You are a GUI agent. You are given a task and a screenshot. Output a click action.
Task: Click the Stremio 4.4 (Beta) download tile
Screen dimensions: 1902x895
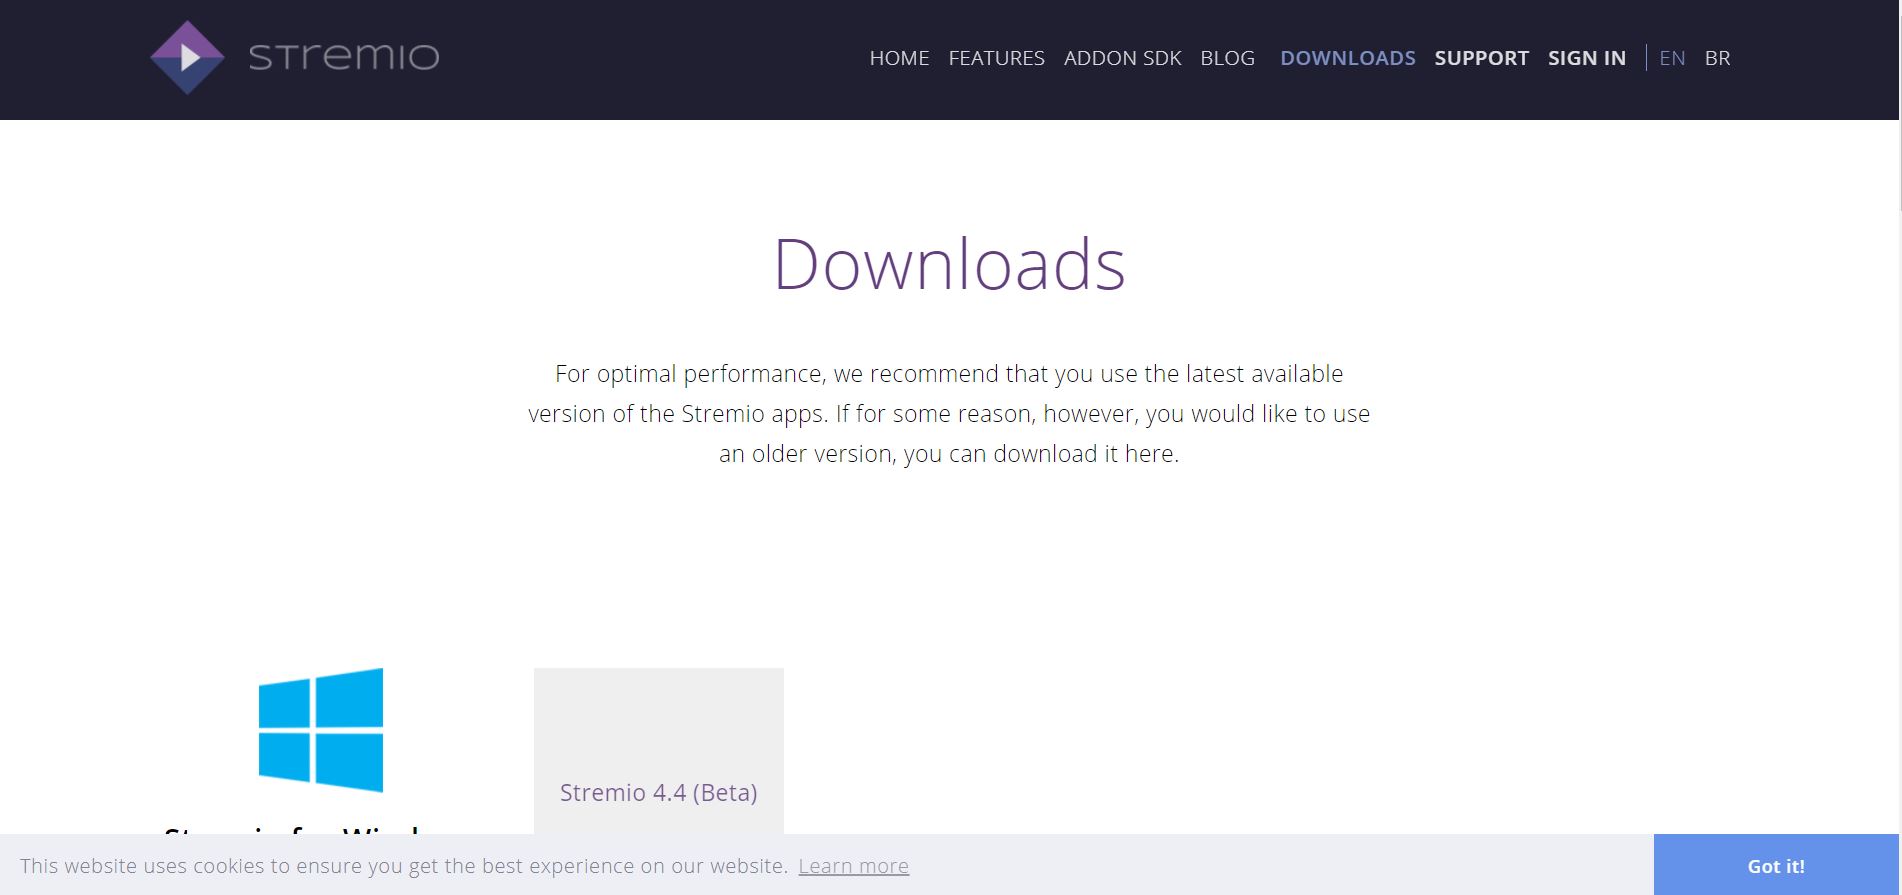pos(659,751)
